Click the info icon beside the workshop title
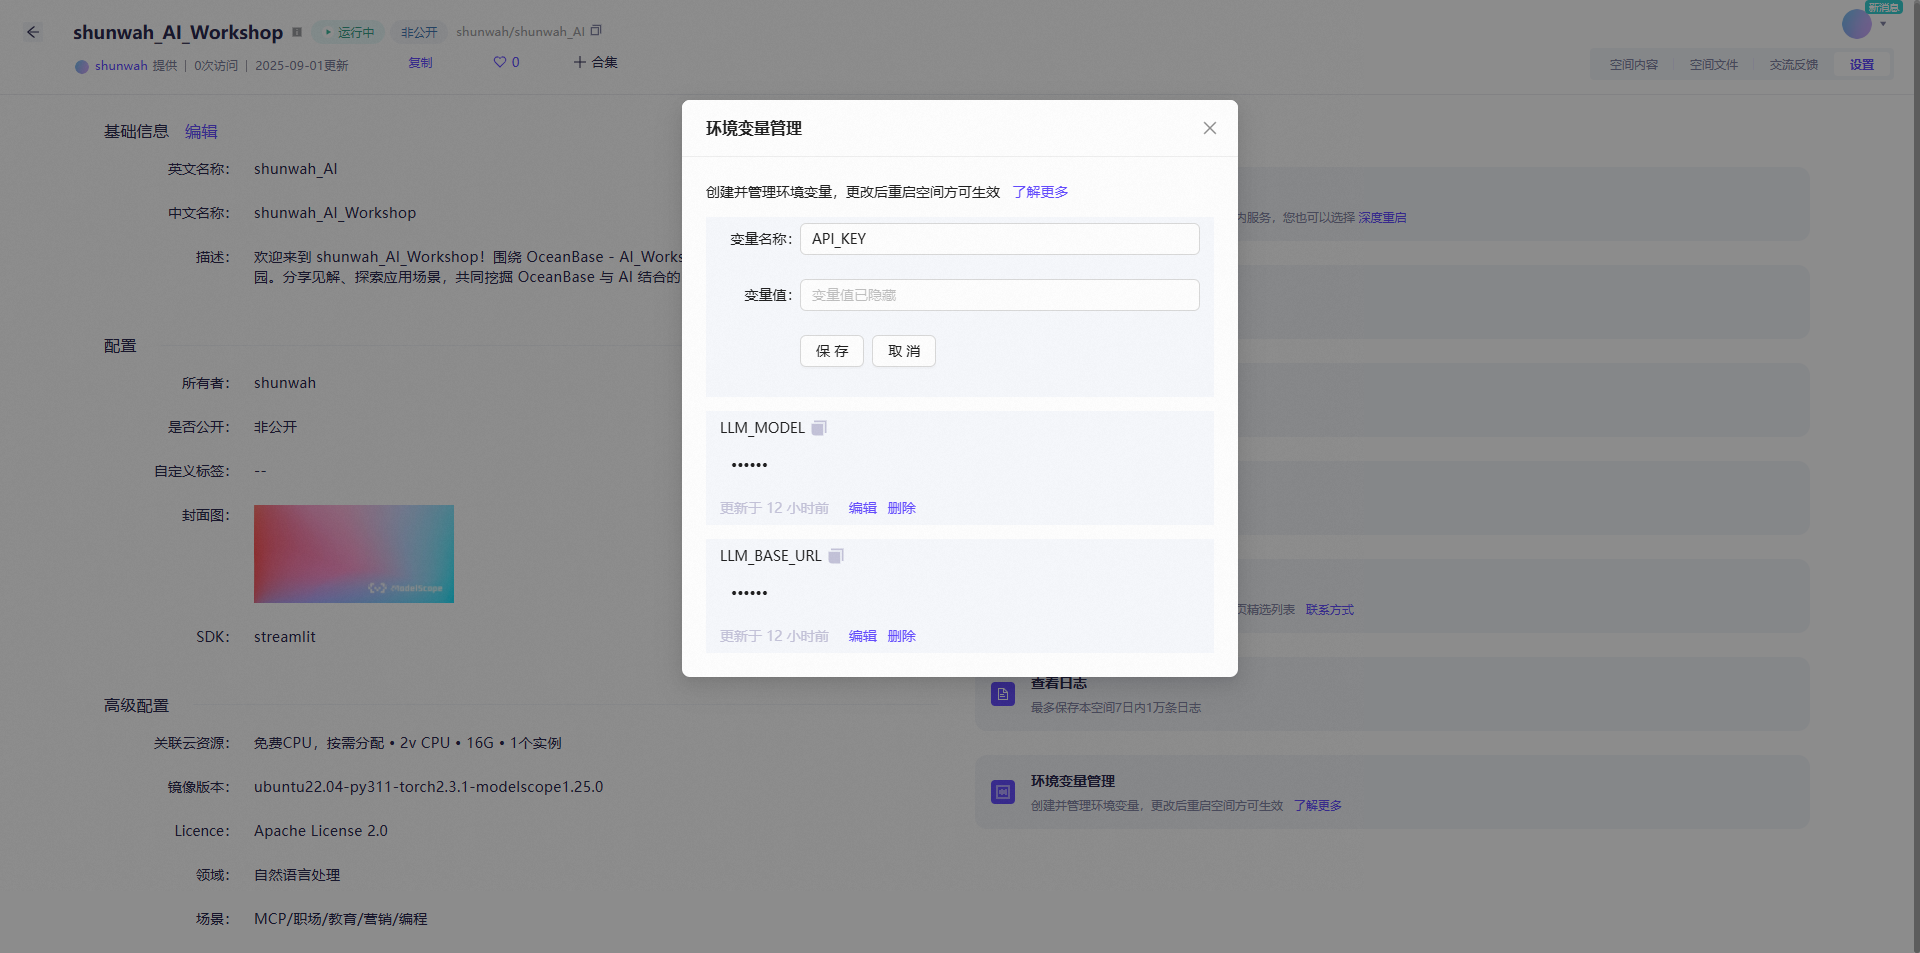The image size is (1920, 953). 297,32
